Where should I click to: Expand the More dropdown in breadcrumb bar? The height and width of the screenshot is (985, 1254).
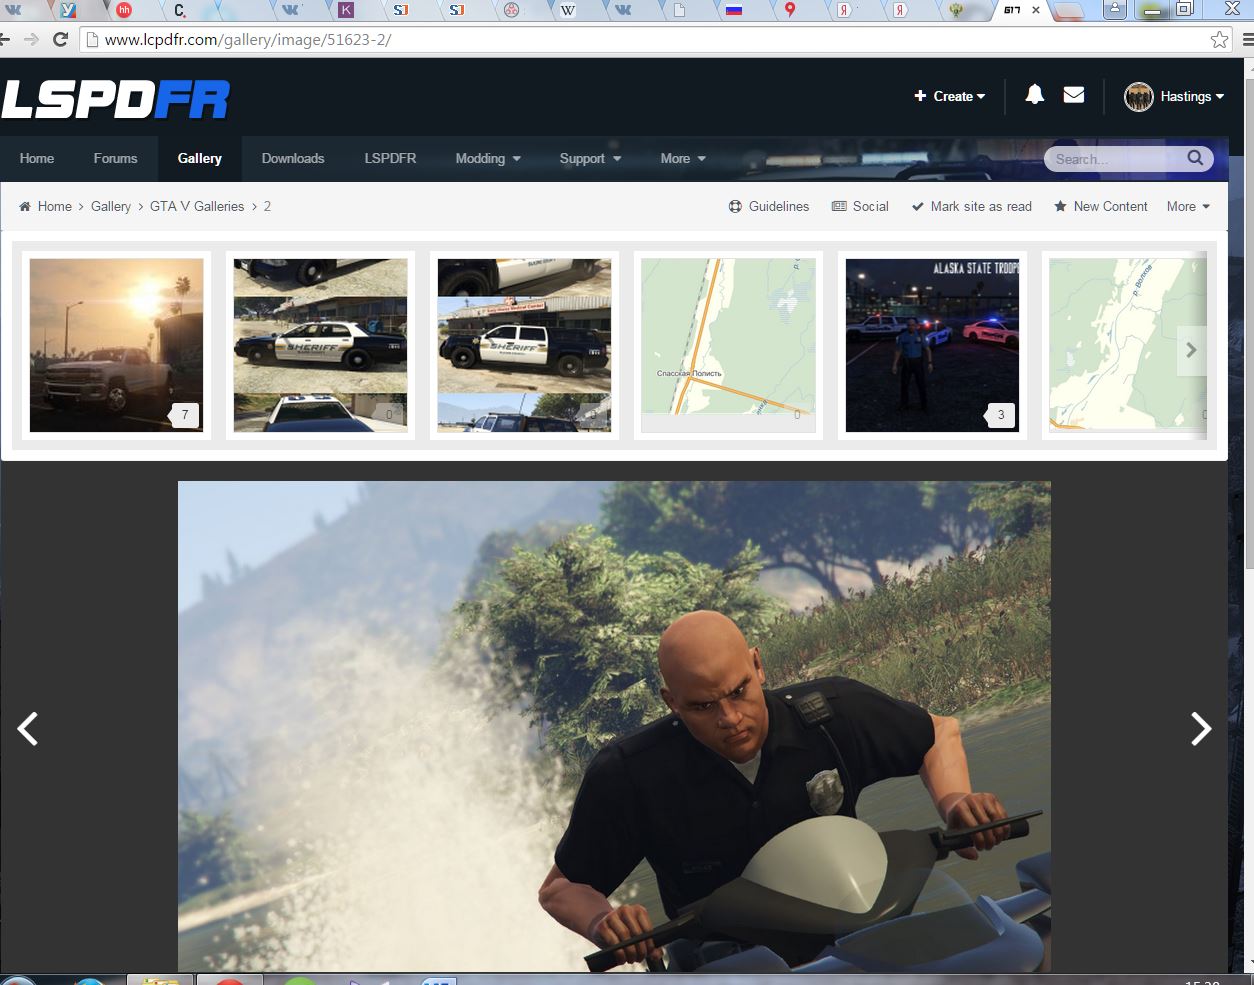pos(1188,206)
